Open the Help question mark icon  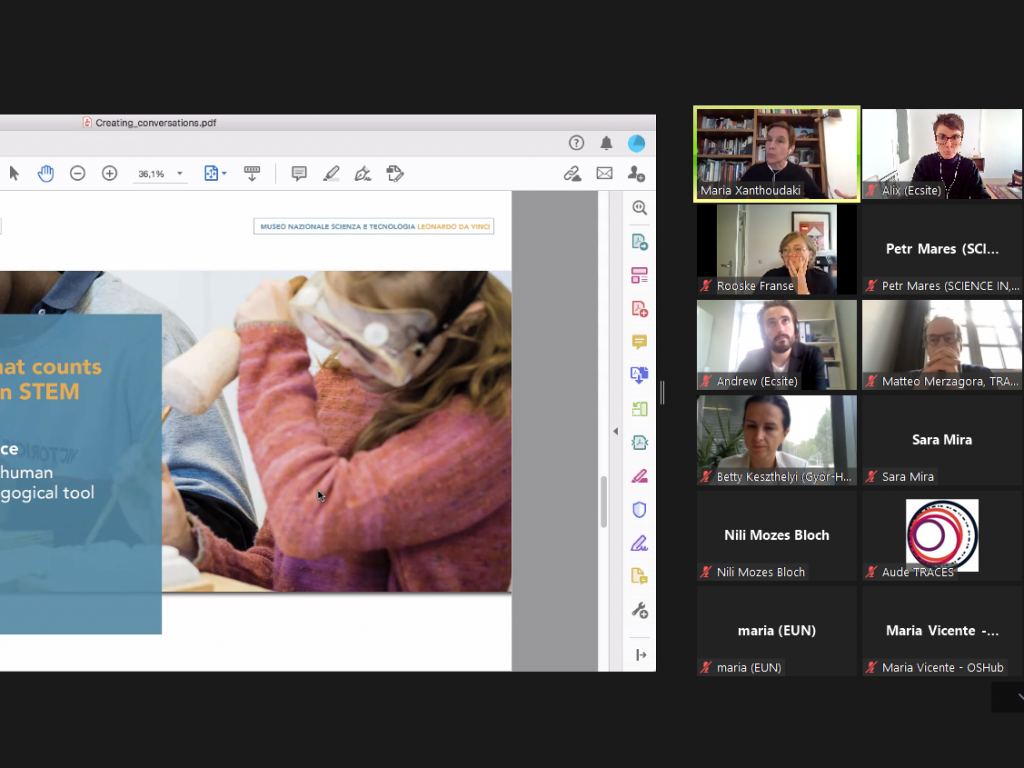pyautogui.click(x=576, y=143)
